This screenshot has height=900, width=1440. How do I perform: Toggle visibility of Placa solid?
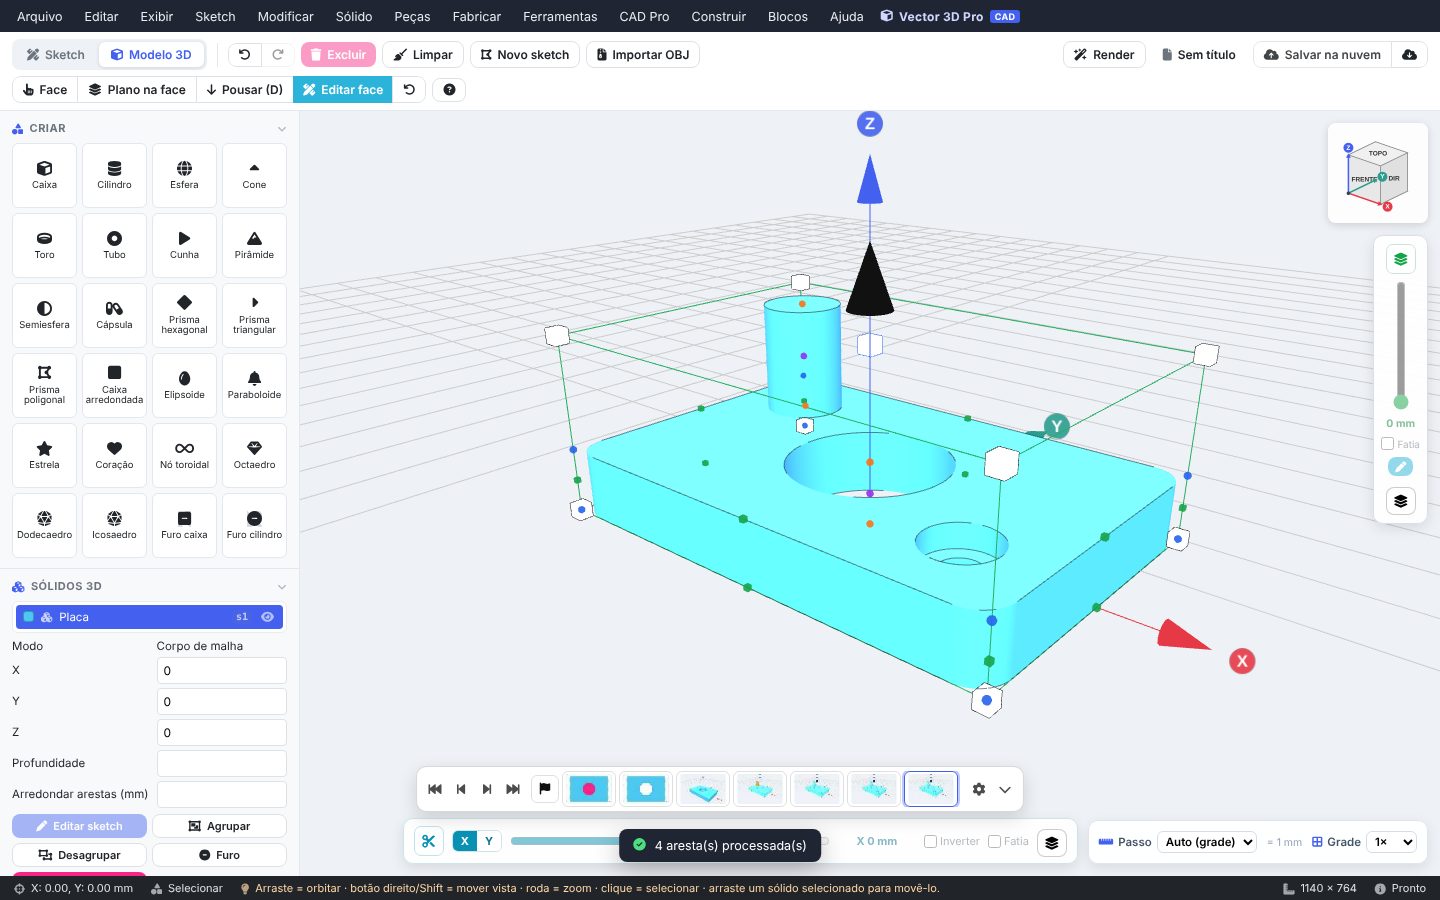point(267,617)
